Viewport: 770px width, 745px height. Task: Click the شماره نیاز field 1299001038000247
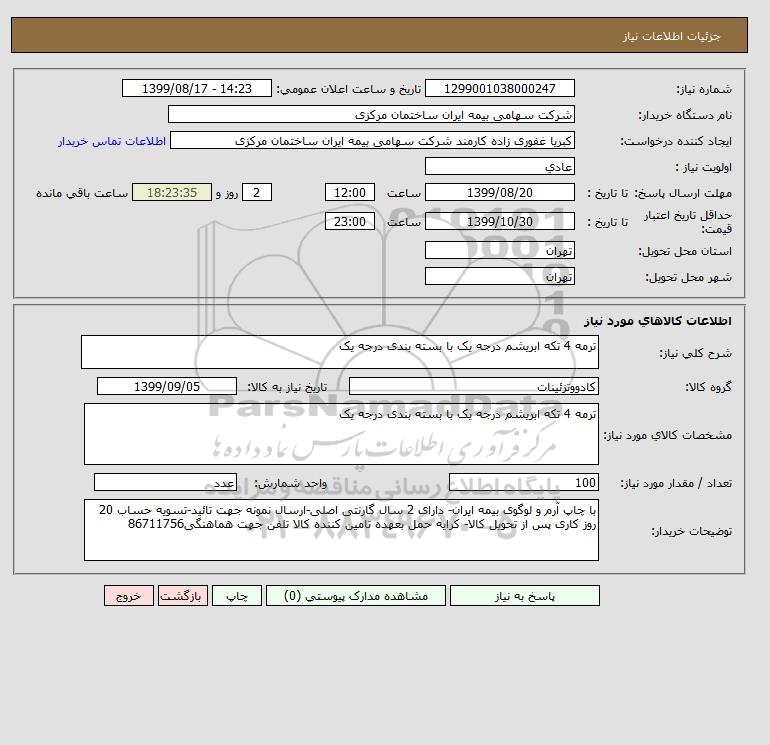[499, 89]
